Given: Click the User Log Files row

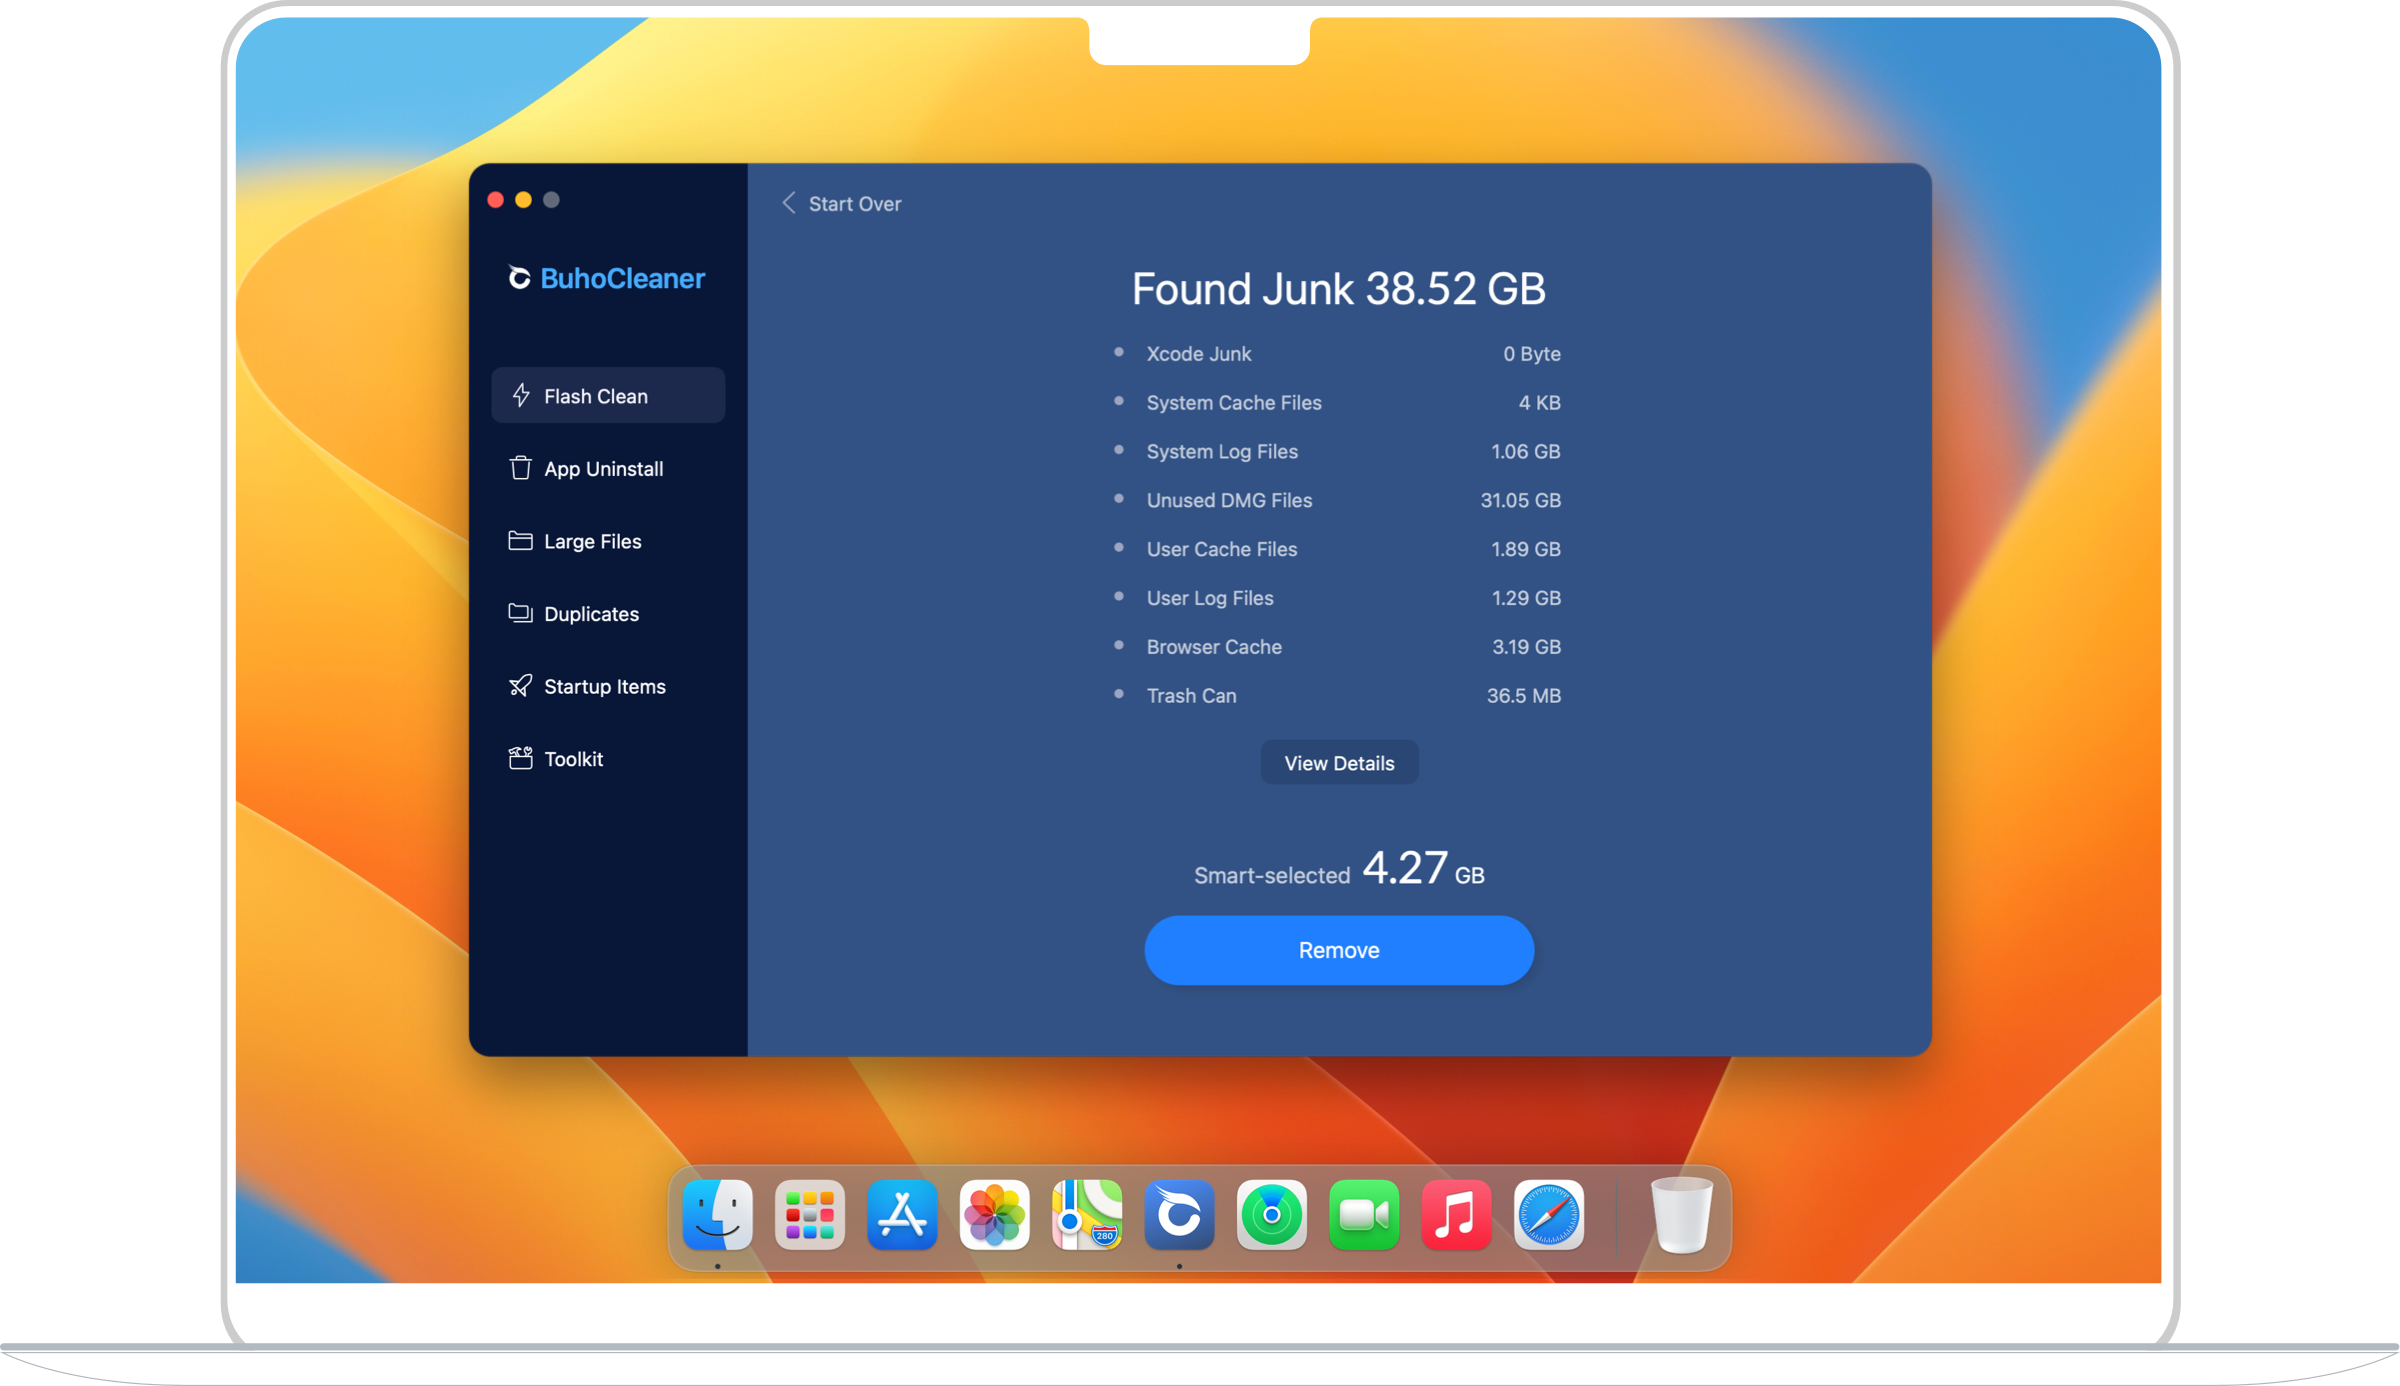Looking at the screenshot, I should tap(1337, 598).
